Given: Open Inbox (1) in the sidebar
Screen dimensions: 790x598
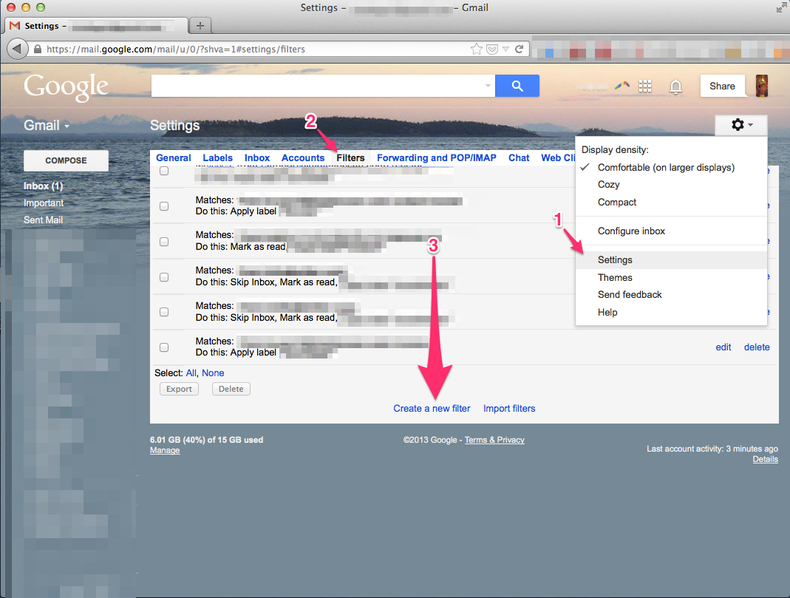Looking at the screenshot, I should (43, 186).
